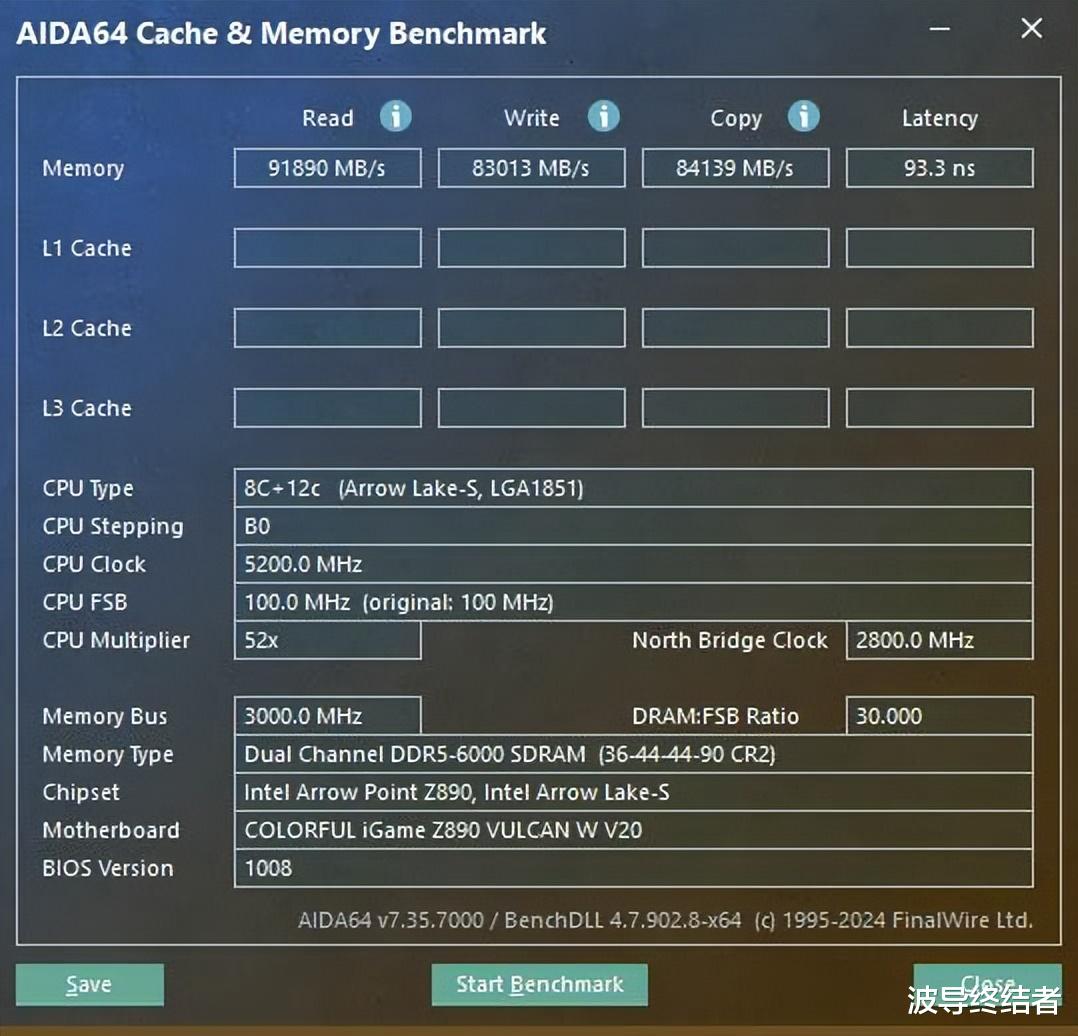1078x1036 pixels.
Task: Click the empty L1 Cache Write box
Action: point(531,247)
